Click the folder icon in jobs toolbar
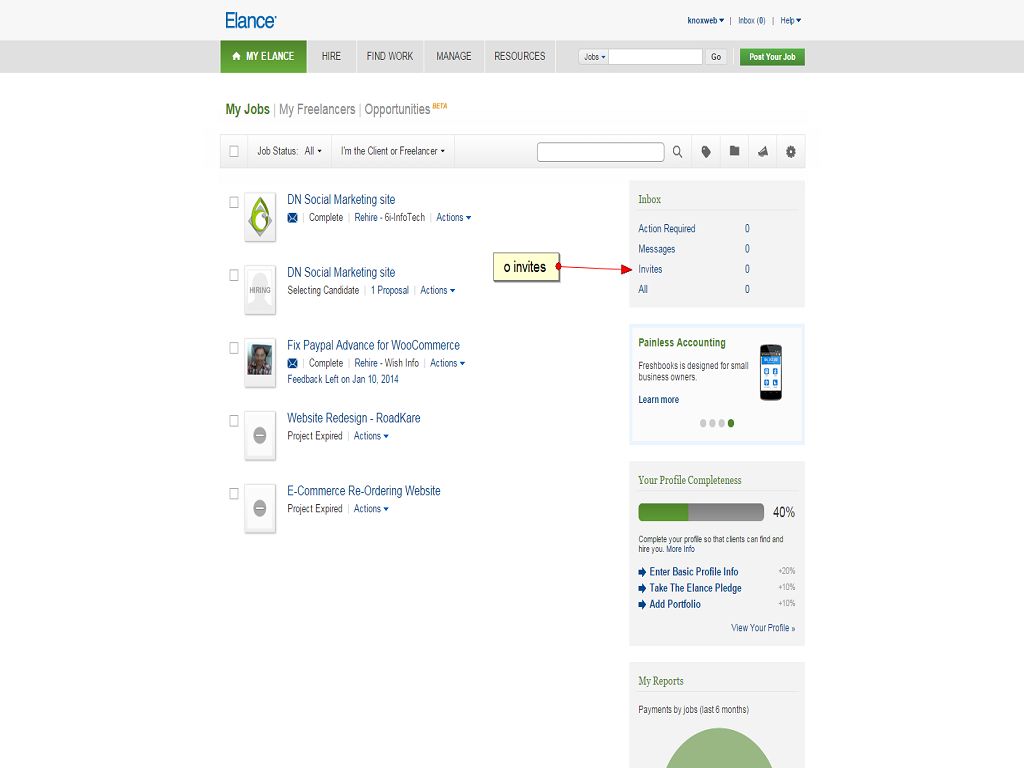This screenshot has height=768, width=1024. 734,151
